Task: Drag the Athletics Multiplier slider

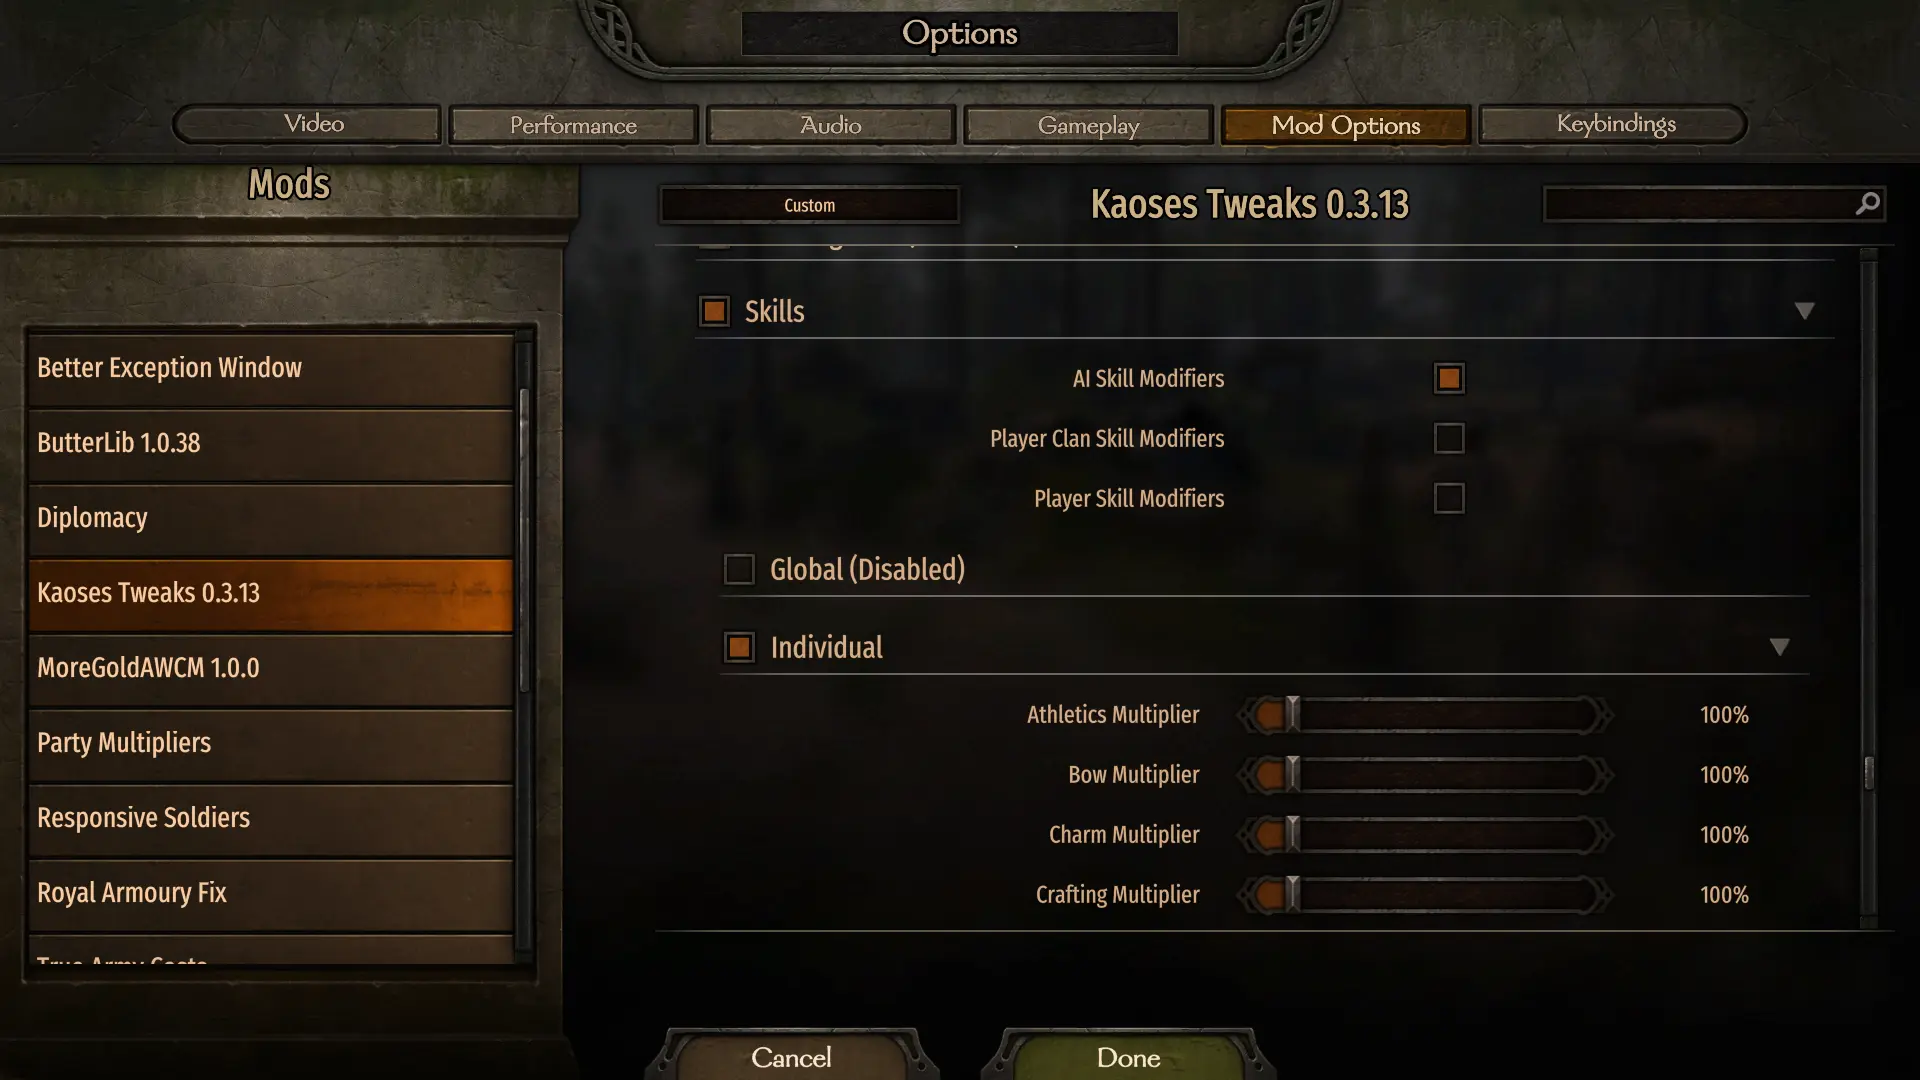Action: pyautogui.click(x=1290, y=715)
